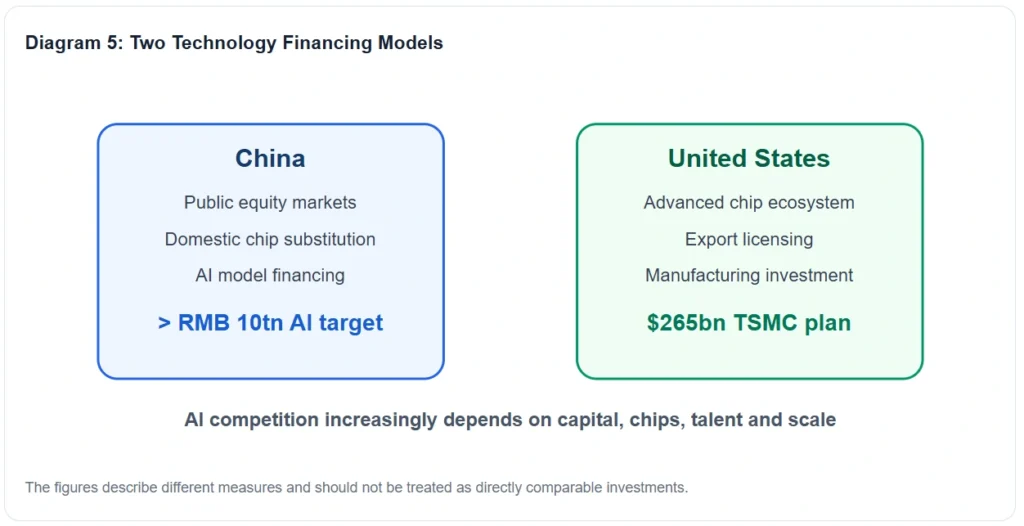Select the United States heading text

(749, 159)
